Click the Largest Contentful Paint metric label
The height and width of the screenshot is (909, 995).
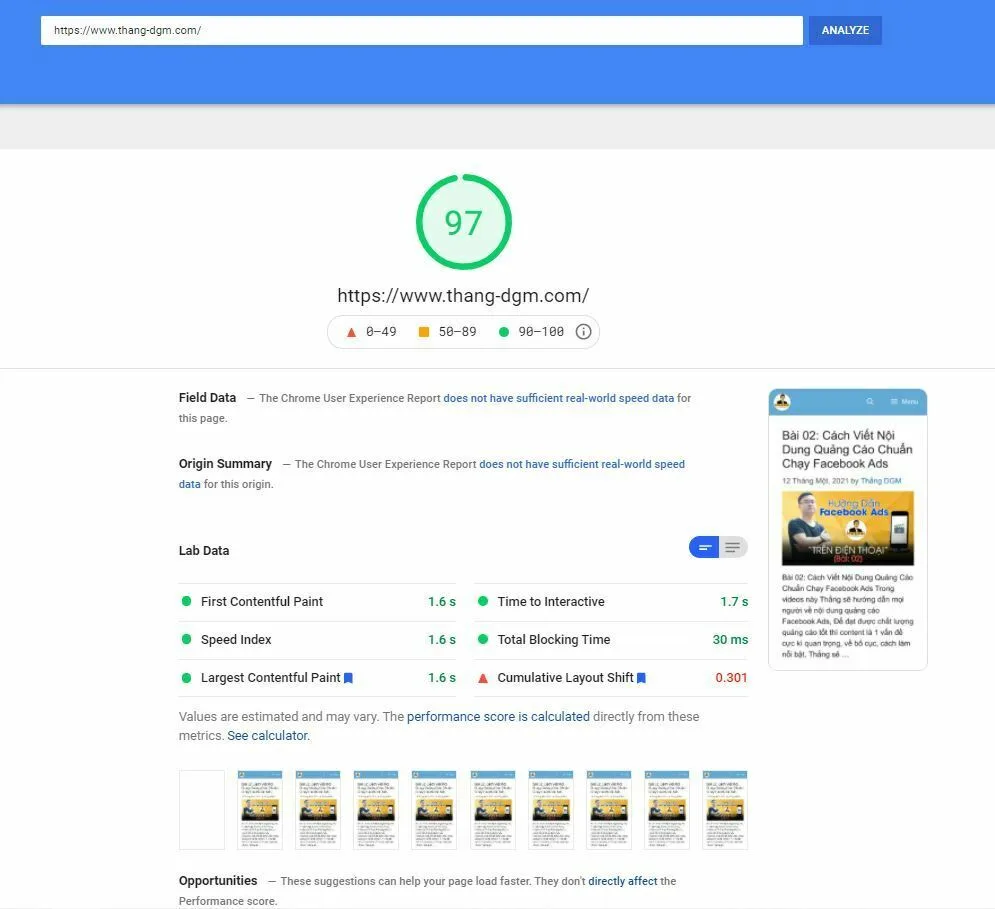(270, 678)
